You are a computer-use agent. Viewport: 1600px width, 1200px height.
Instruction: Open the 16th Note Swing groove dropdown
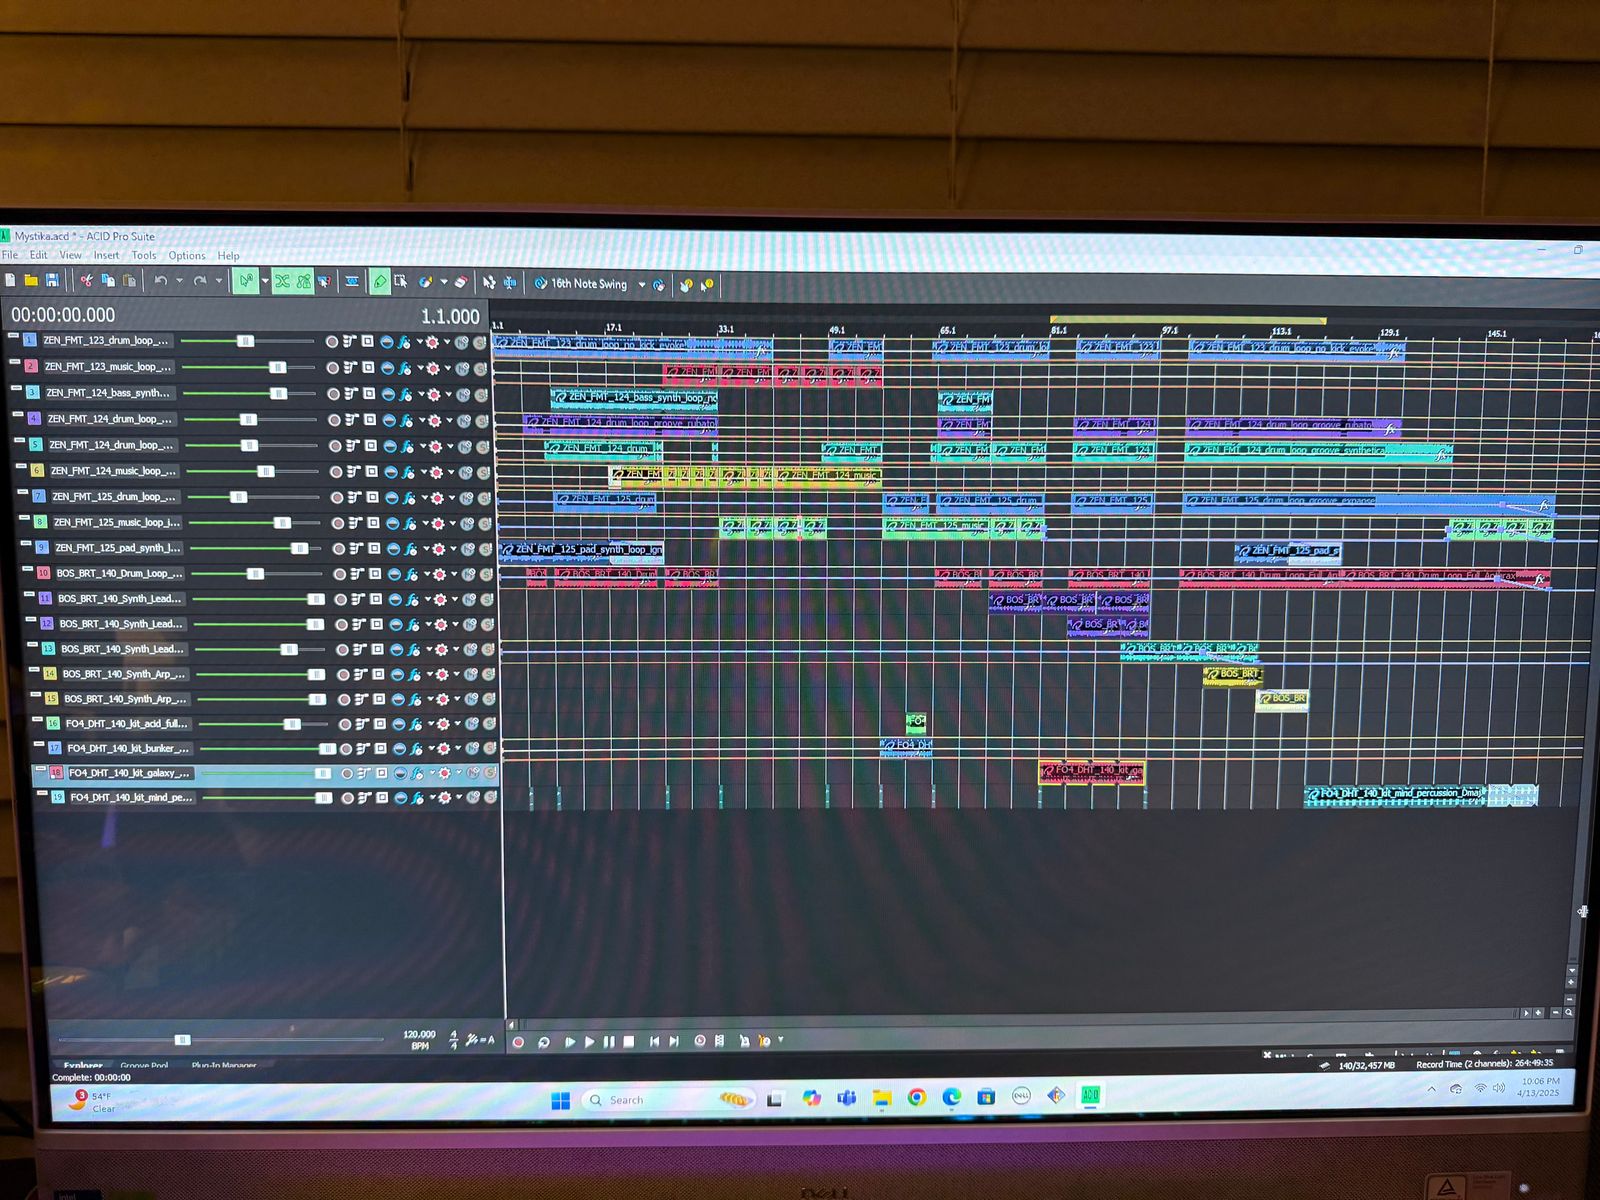click(642, 285)
